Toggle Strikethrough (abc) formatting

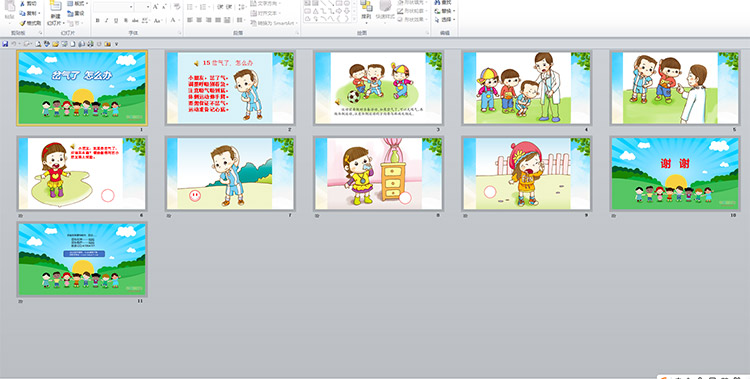(135, 21)
